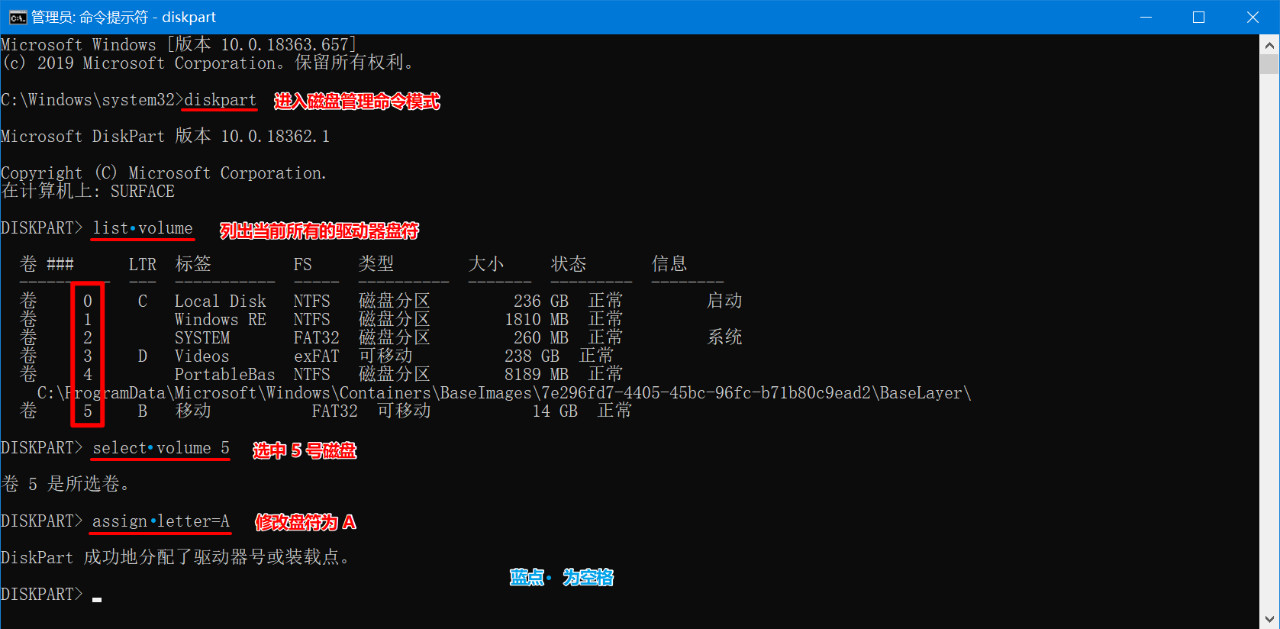Click the drive letter 'C' of Local Disk
The width and height of the screenshot is (1280, 629).
click(143, 301)
